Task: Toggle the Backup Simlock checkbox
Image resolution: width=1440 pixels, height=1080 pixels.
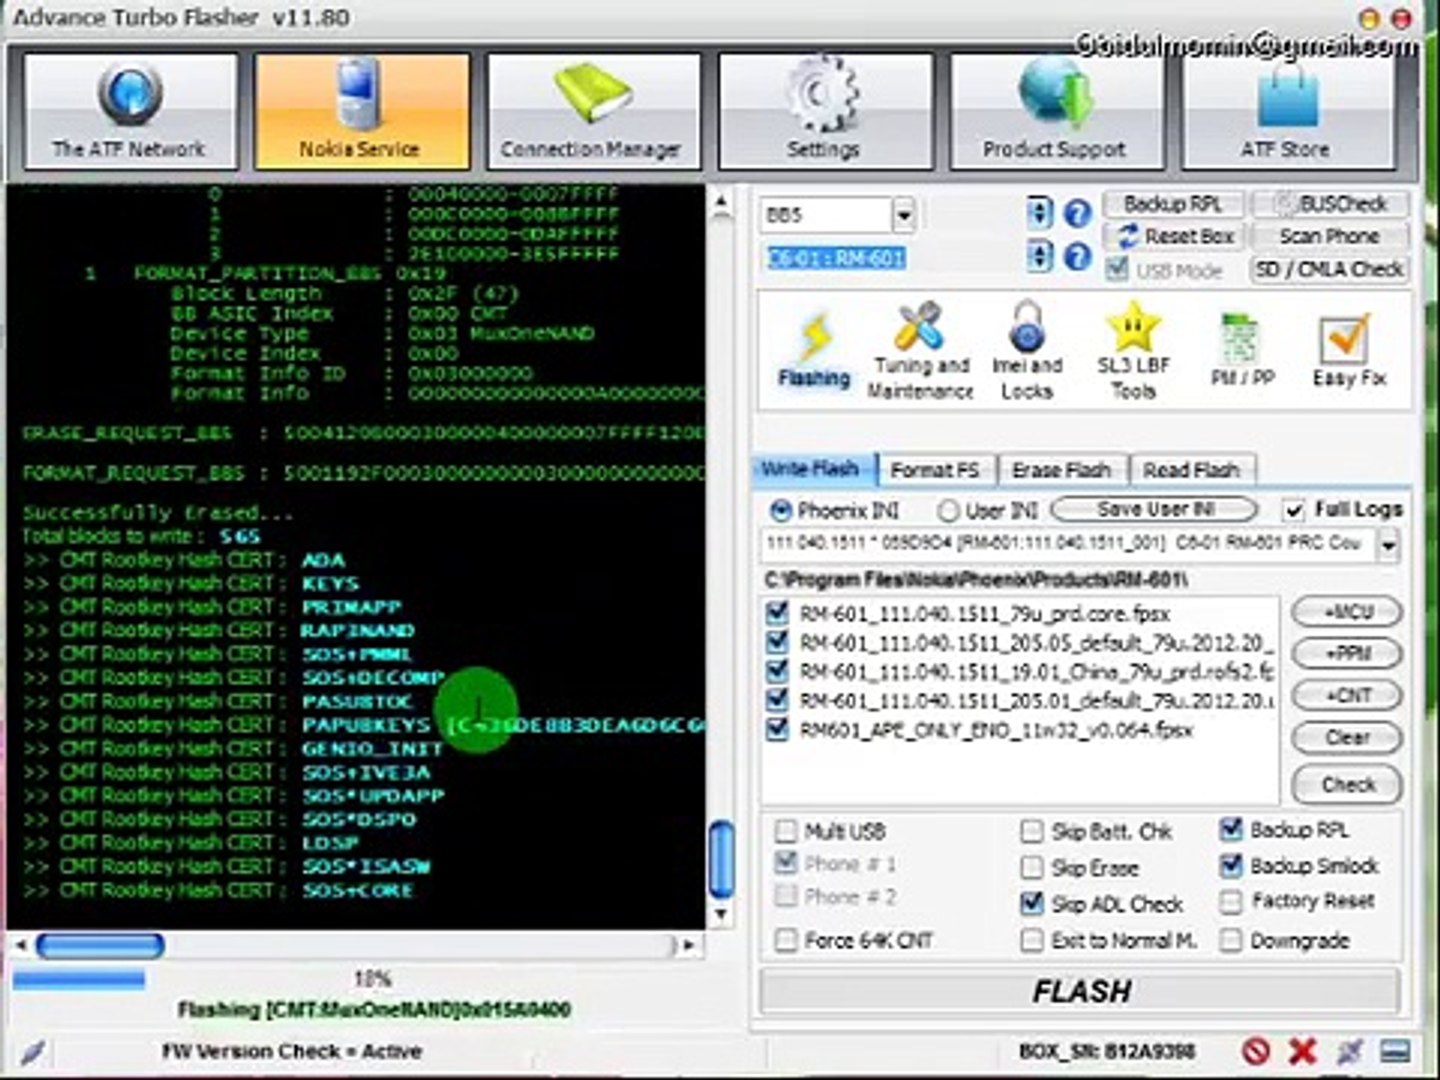Action: point(1231,865)
